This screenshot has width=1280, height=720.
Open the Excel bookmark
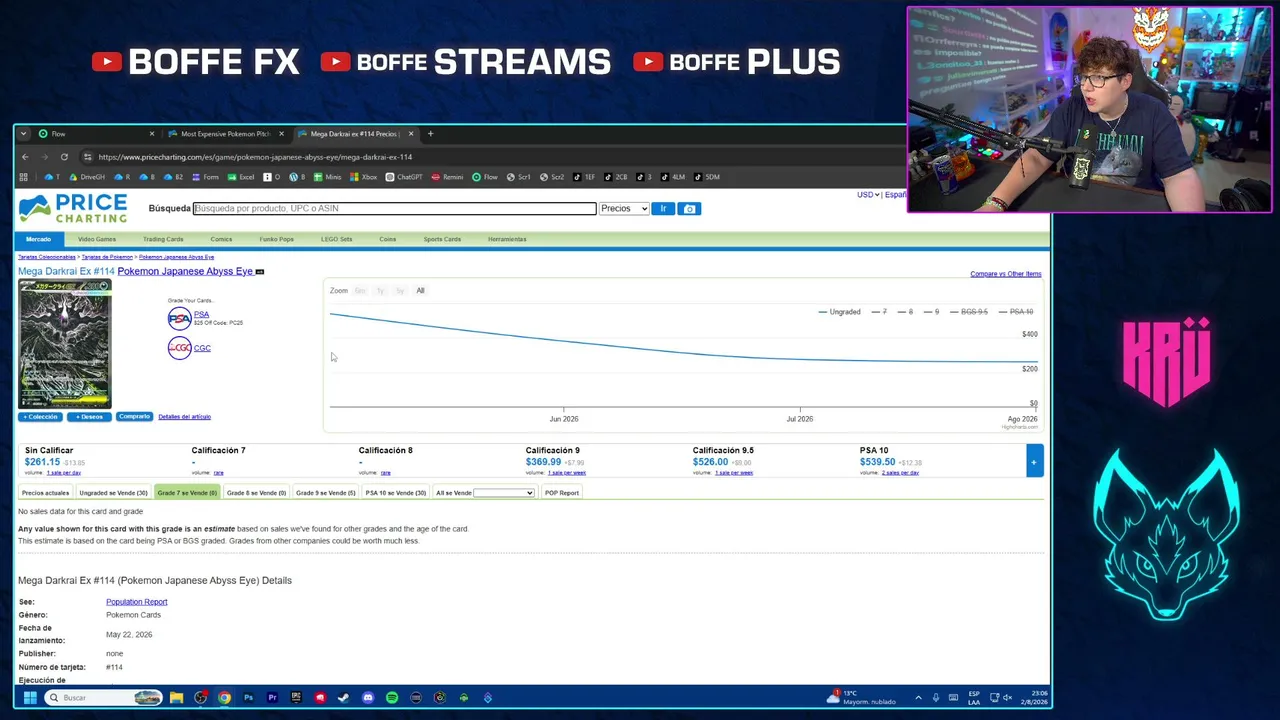point(241,177)
